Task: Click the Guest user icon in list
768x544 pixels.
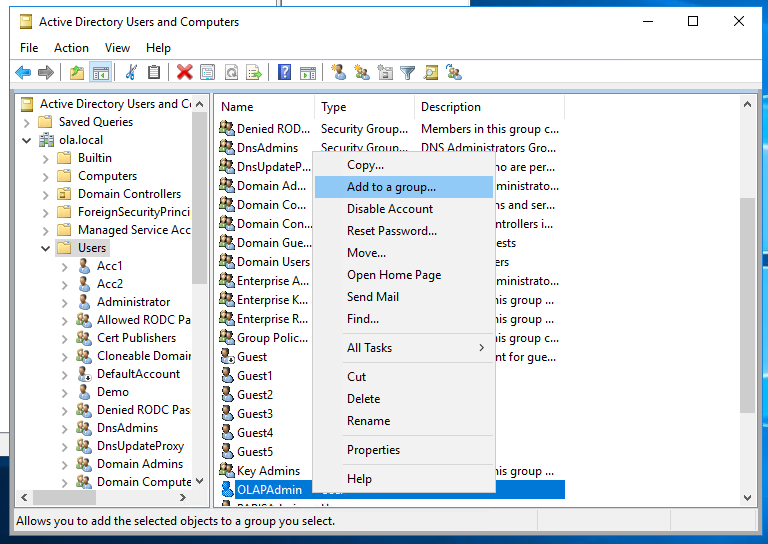Action: pyautogui.click(x=227, y=356)
